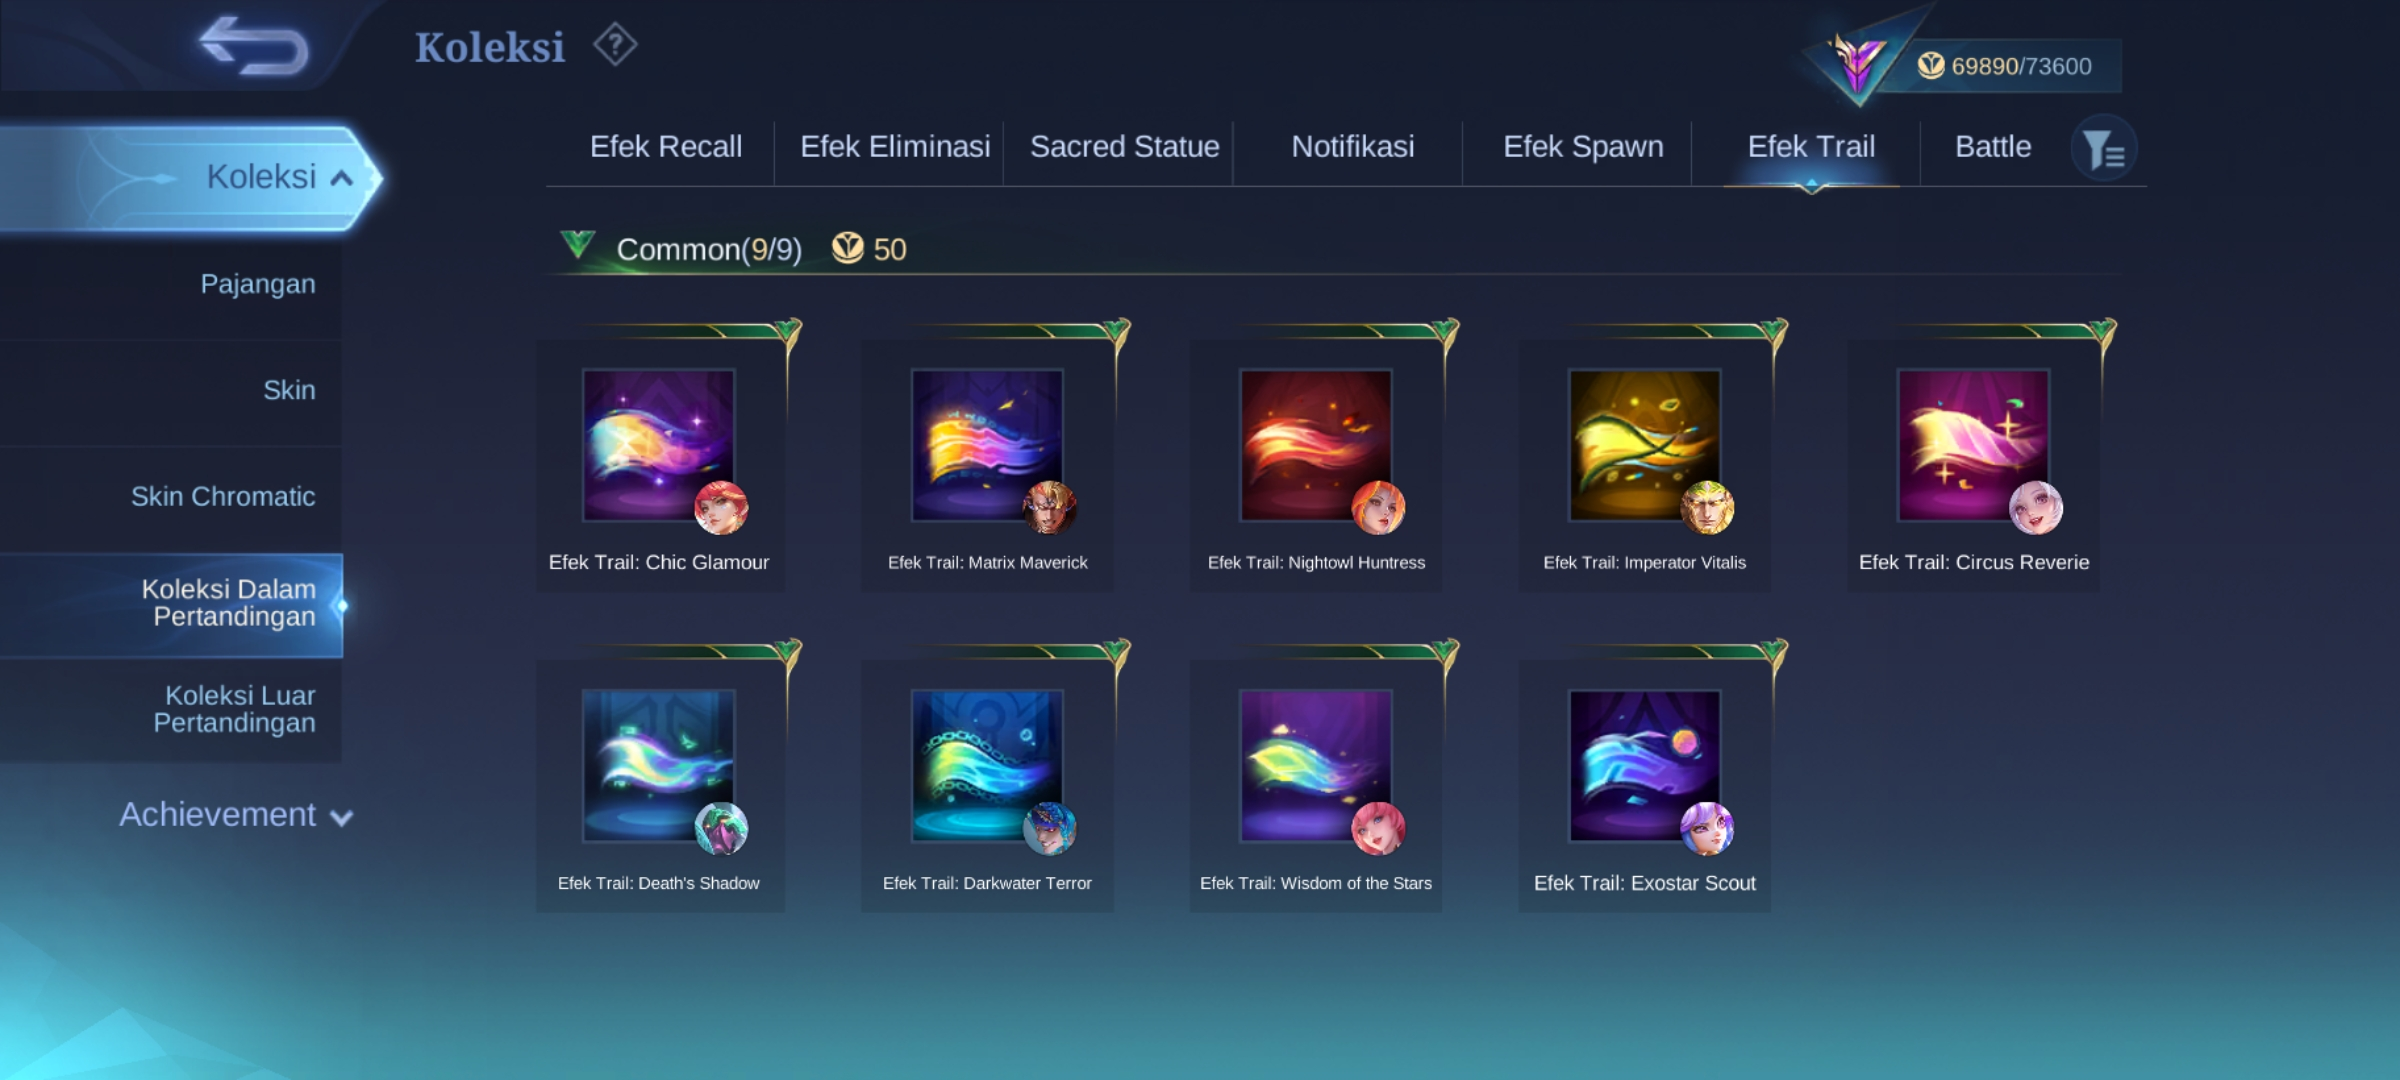Switch to the Efek Recall tab
This screenshot has width=2400, height=1080.
pos(666,147)
